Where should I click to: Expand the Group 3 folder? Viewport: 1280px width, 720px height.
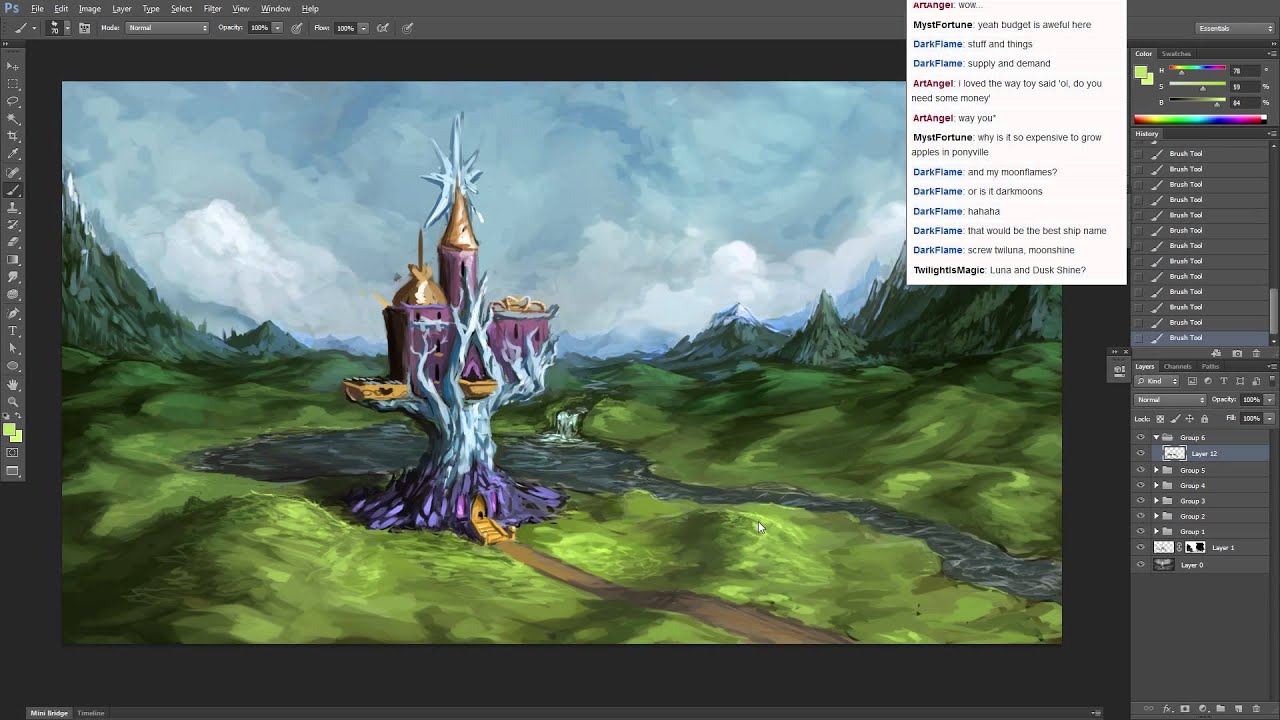pyautogui.click(x=1156, y=501)
